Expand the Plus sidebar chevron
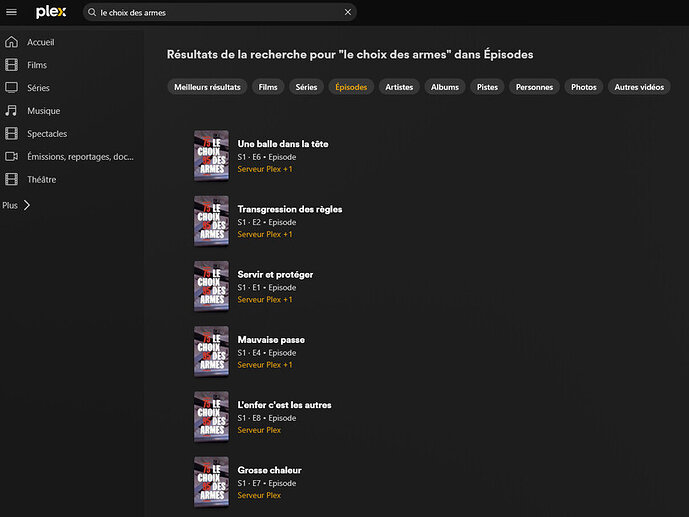 point(27,205)
